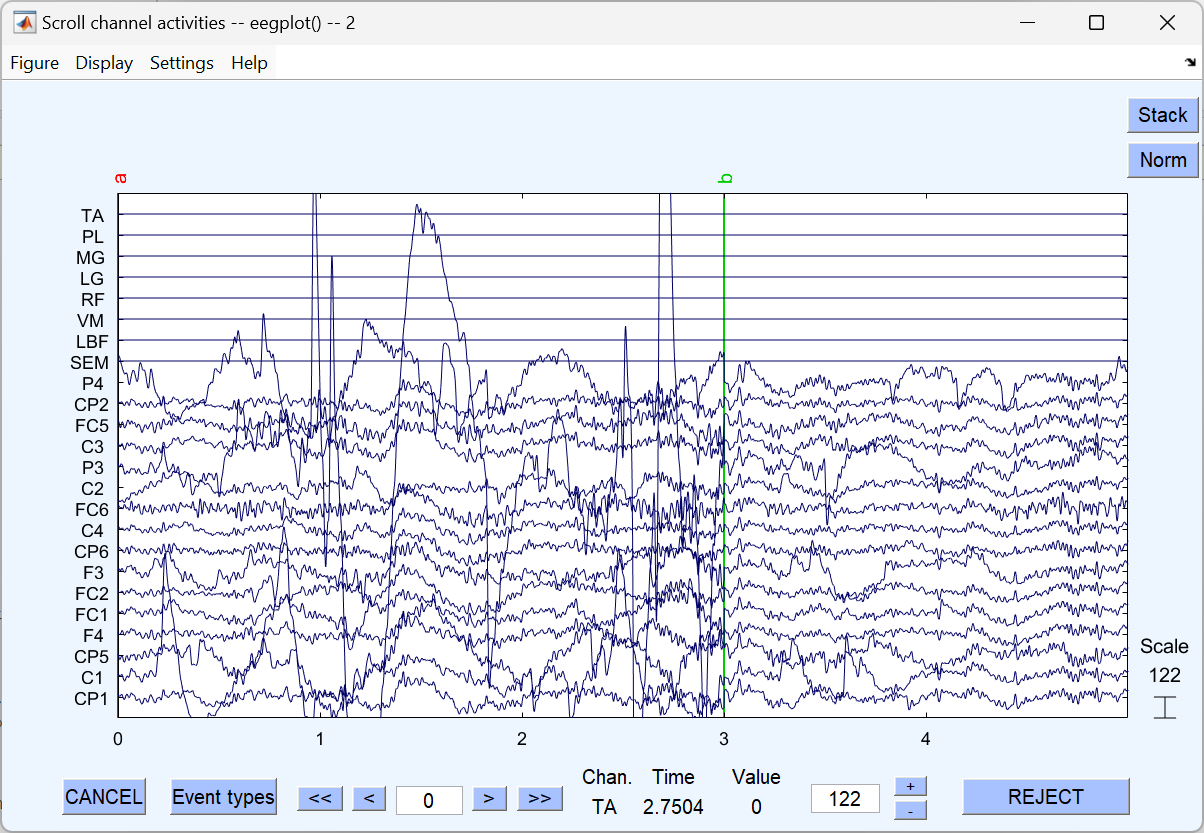Click the RF channel label

(93, 299)
